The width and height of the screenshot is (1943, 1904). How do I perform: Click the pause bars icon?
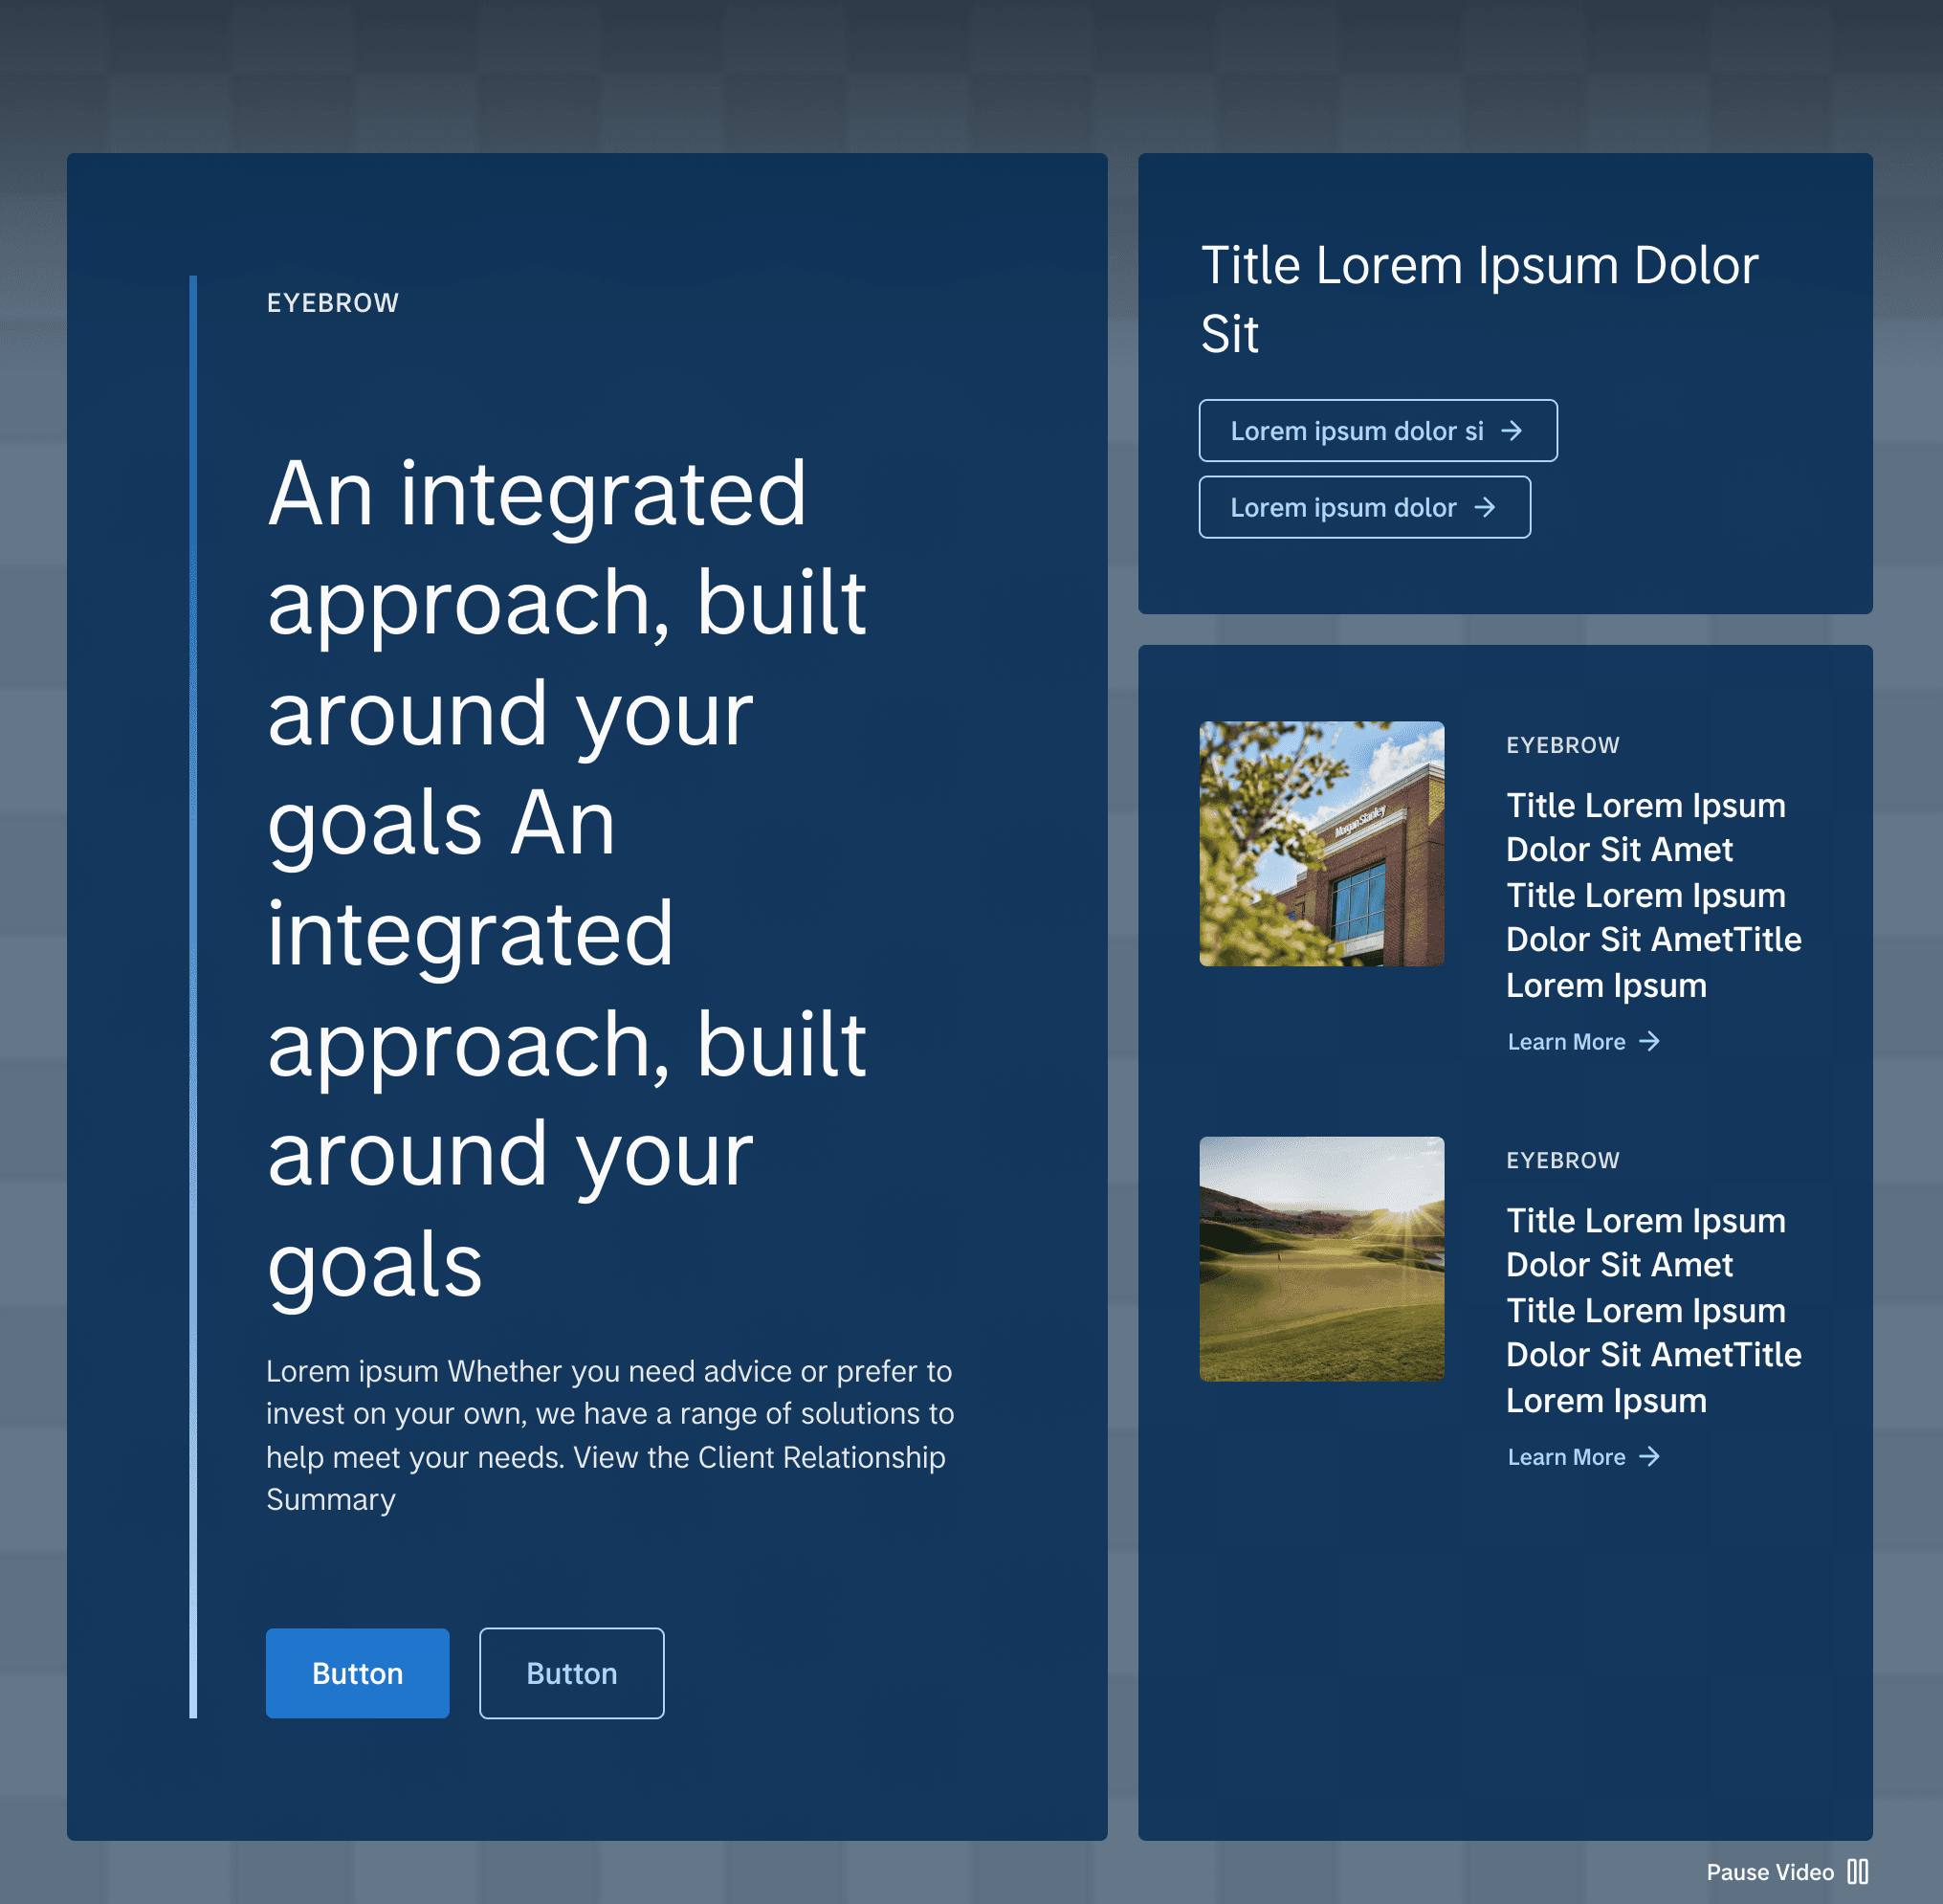[x=1857, y=1871]
